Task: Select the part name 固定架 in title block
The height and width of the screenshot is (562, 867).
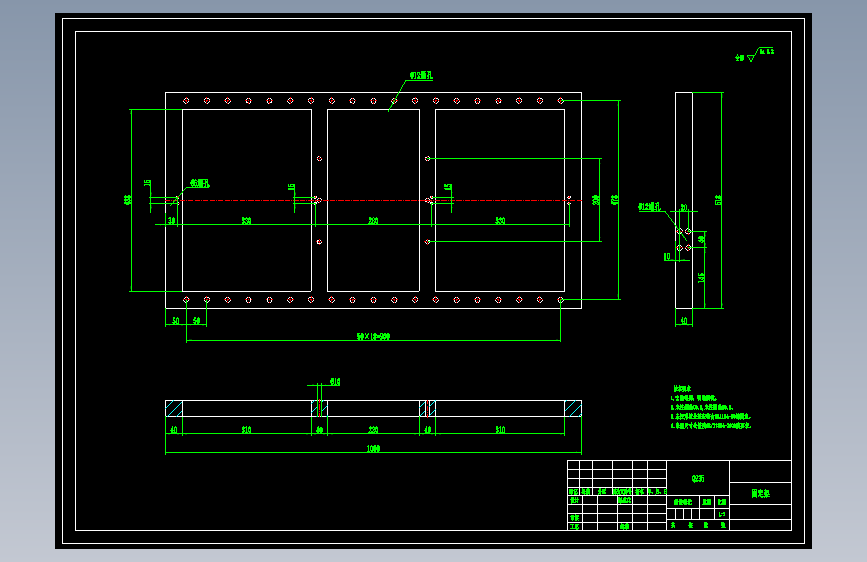Action: pos(760,493)
